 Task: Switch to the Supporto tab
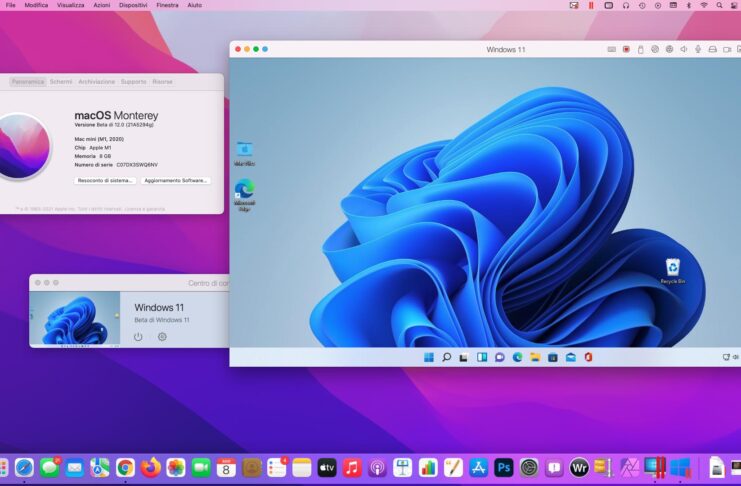coord(134,82)
